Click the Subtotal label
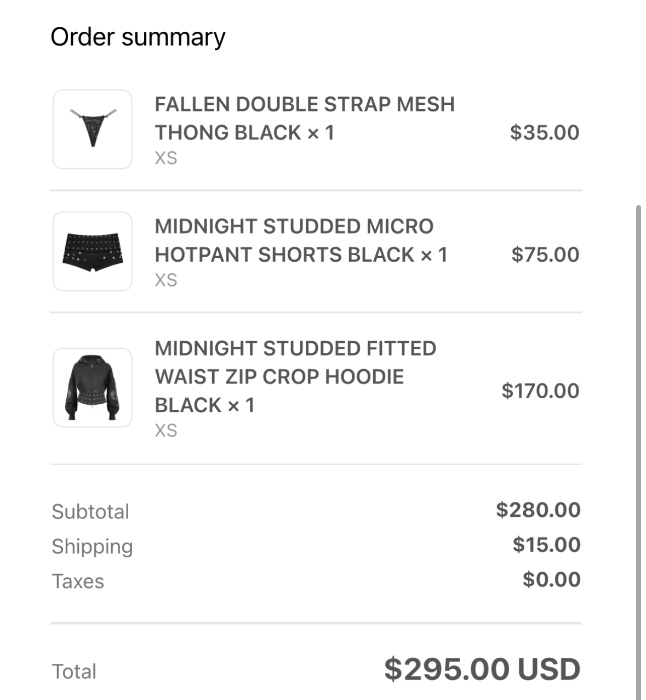This screenshot has height=700, width=646. click(x=90, y=511)
